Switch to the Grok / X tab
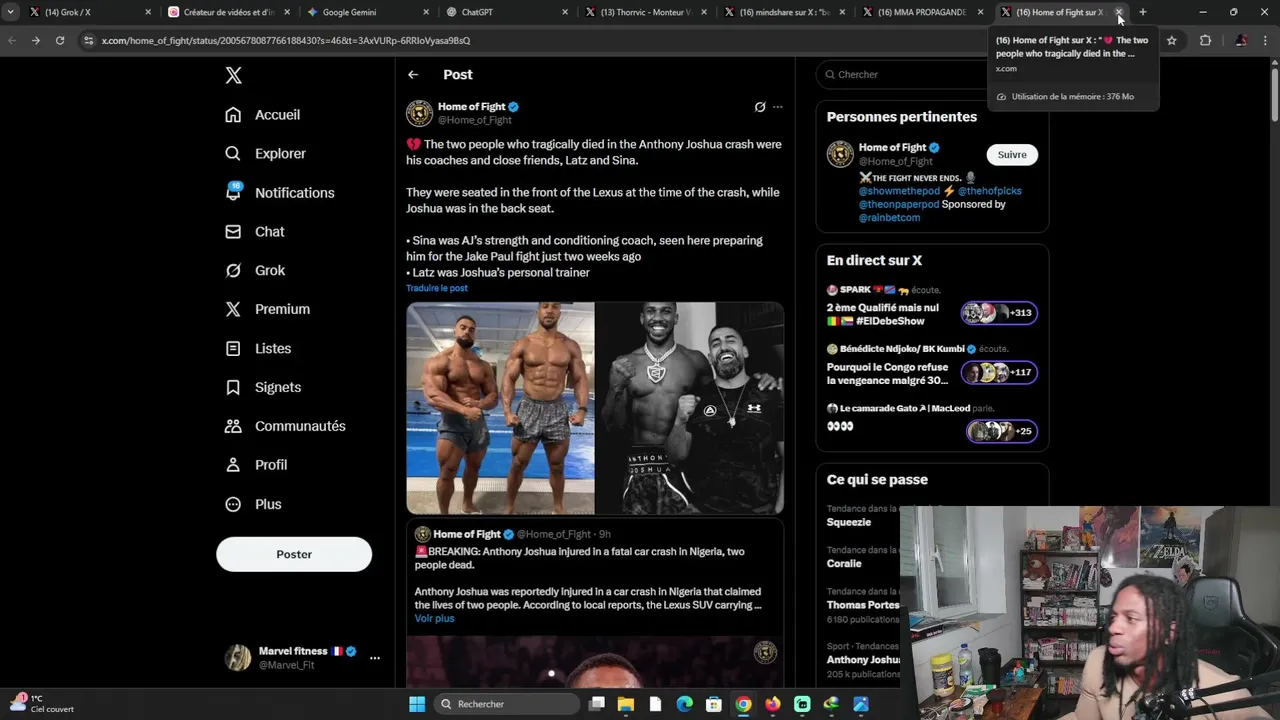The width and height of the screenshot is (1280, 720). pos(90,12)
